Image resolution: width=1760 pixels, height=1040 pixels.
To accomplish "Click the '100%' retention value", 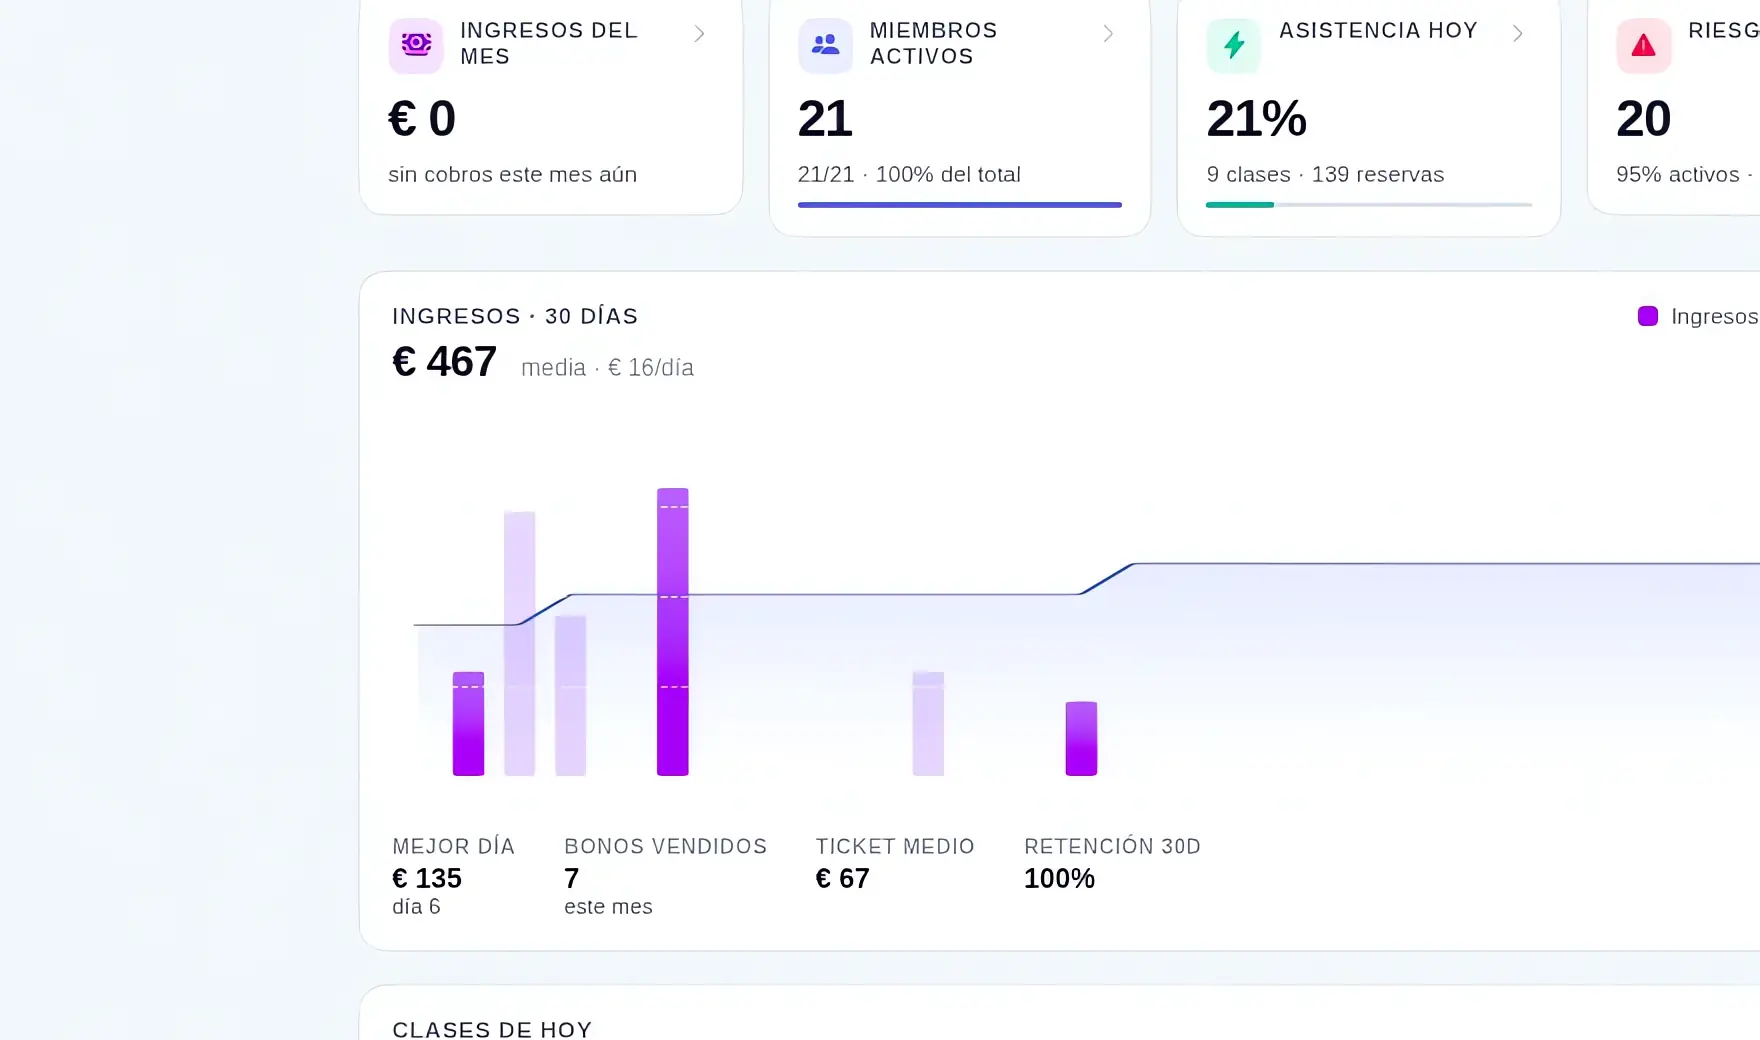I will pyautogui.click(x=1059, y=878).
